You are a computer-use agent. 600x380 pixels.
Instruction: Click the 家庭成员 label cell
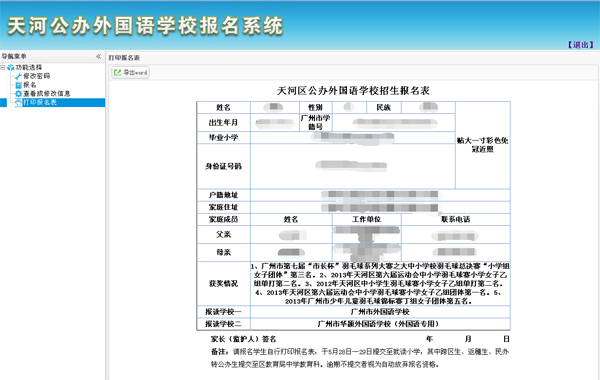(x=223, y=219)
